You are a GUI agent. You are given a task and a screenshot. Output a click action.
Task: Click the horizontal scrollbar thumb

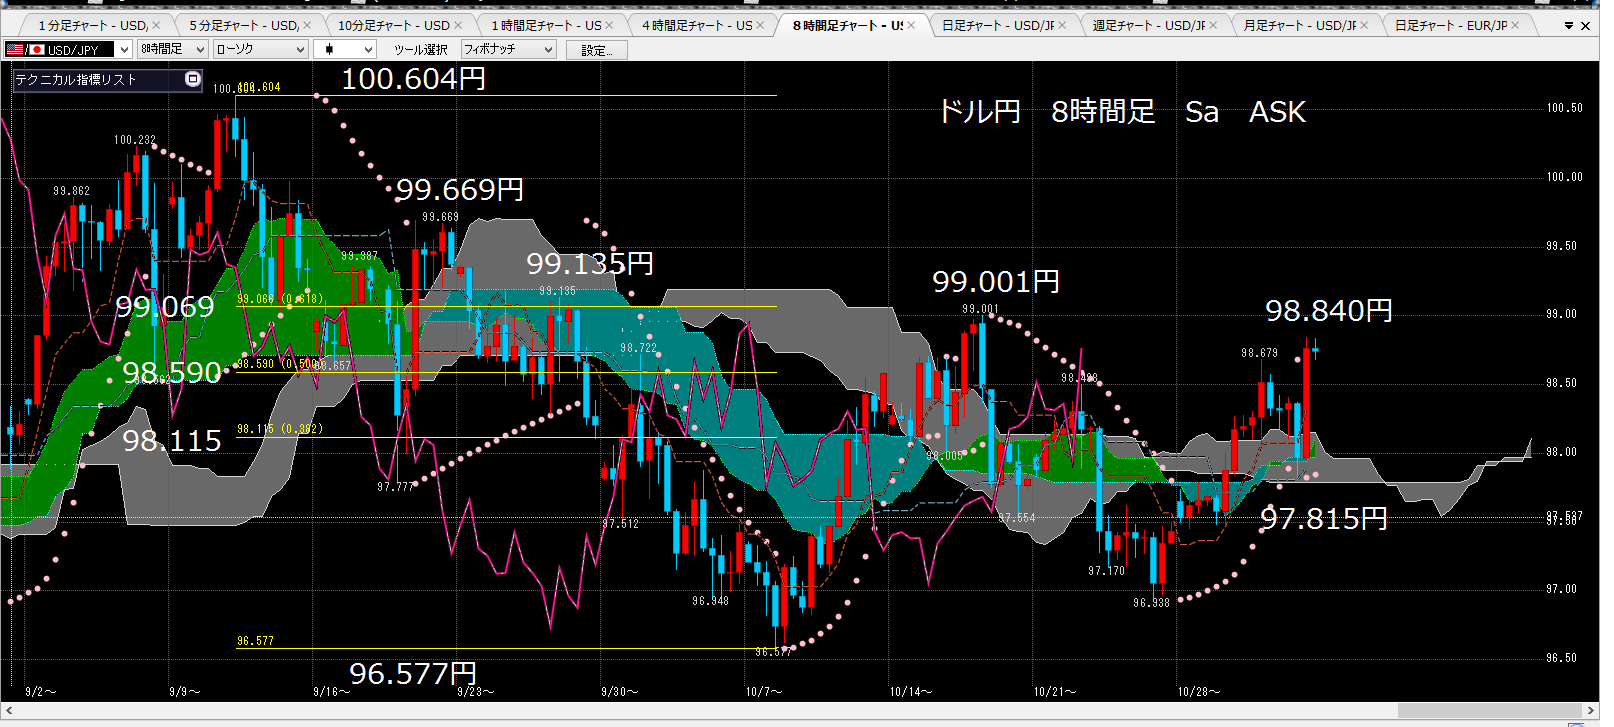[x=1489, y=710]
